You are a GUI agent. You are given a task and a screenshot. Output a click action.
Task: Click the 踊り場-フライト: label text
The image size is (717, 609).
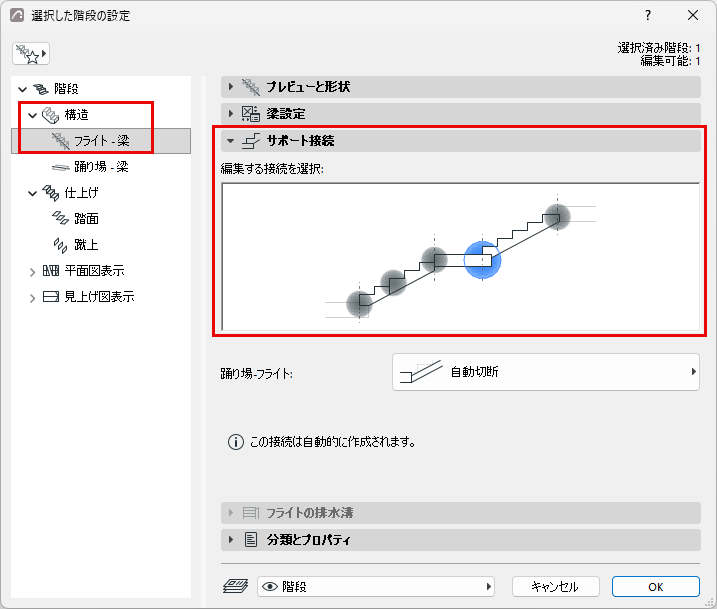click(x=257, y=374)
